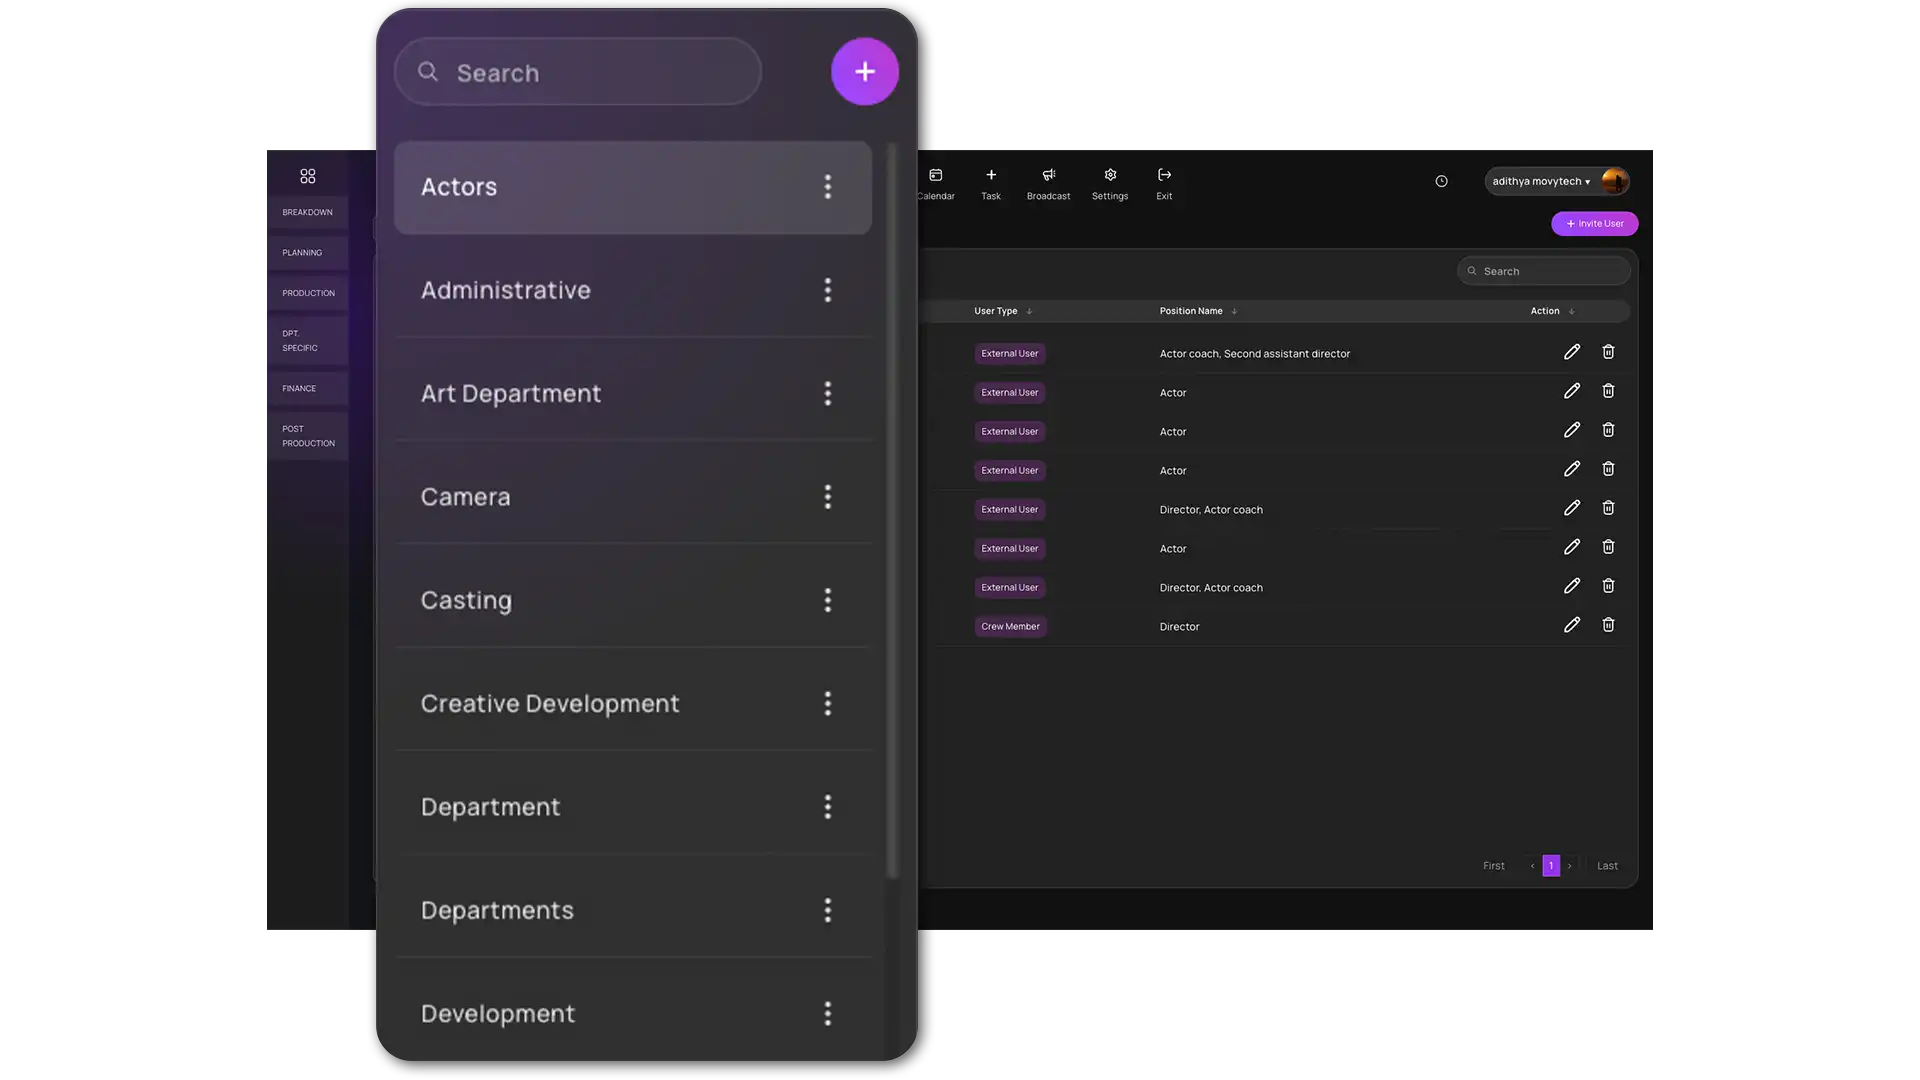Open the Post Production sidebar section
The width and height of the screenshot is (1920, 1080).
pos(308,436)
